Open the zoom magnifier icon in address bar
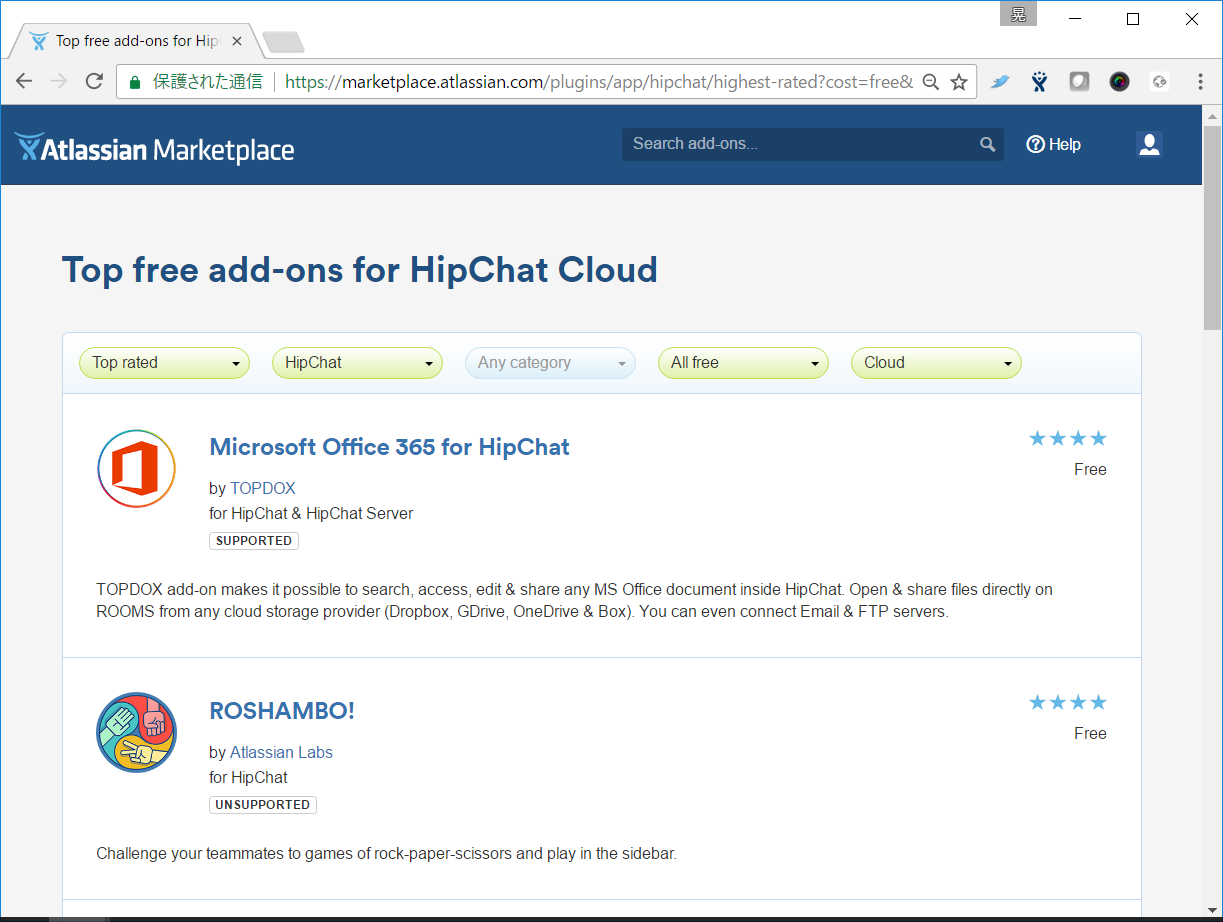The width and height of the screenshot is (1223, 922). (930, 82)
